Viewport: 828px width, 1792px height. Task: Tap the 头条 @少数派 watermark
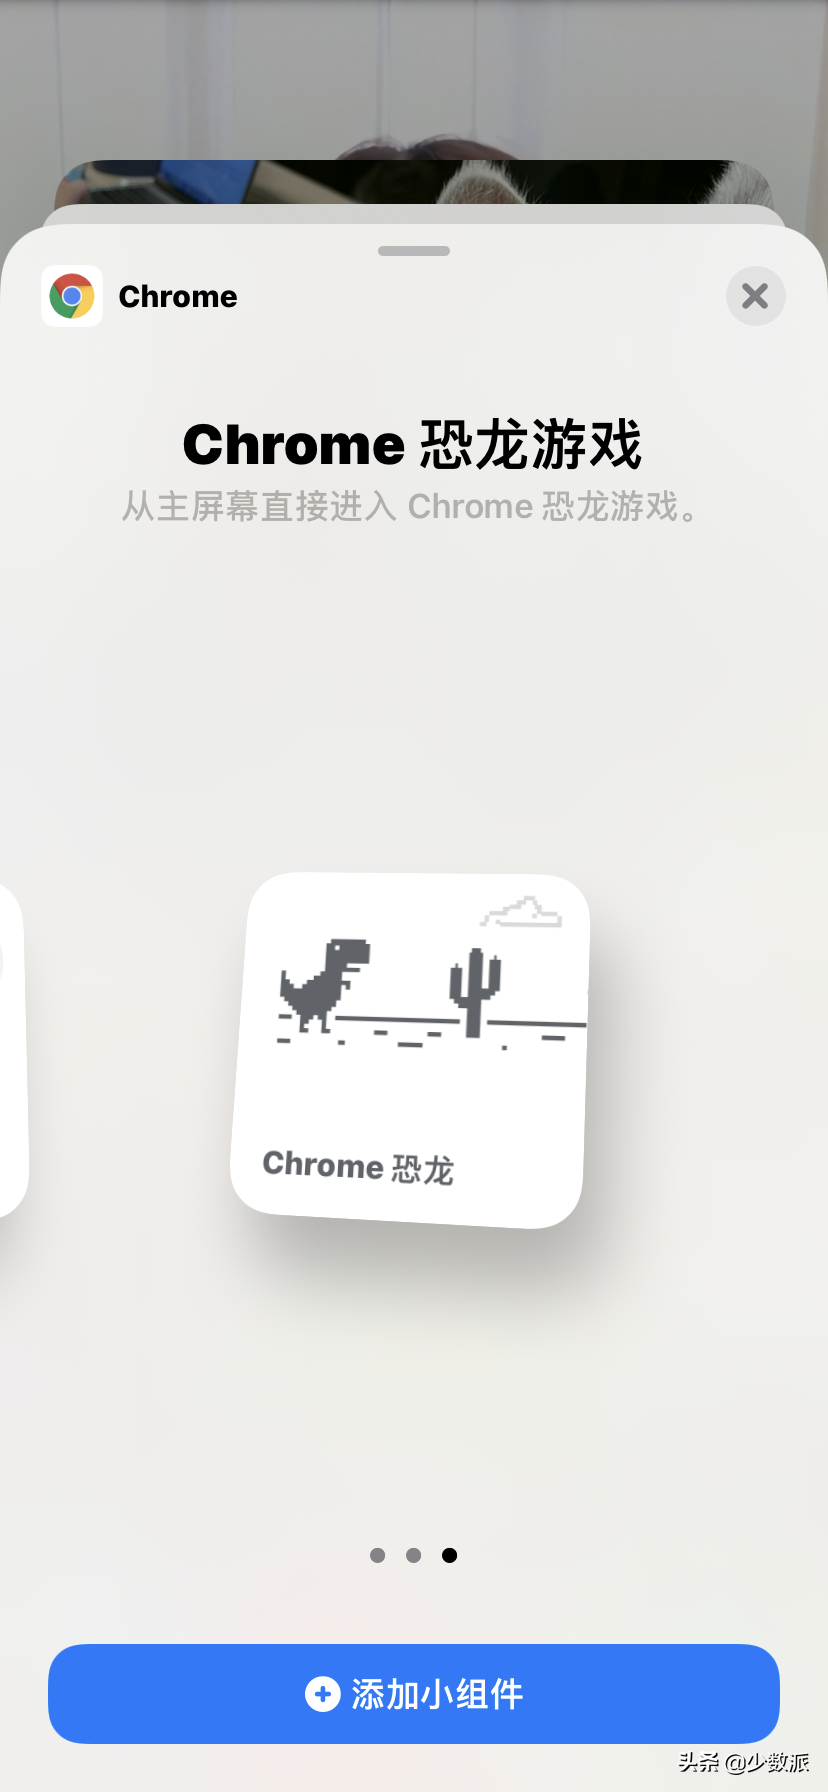pos(744,1762)
